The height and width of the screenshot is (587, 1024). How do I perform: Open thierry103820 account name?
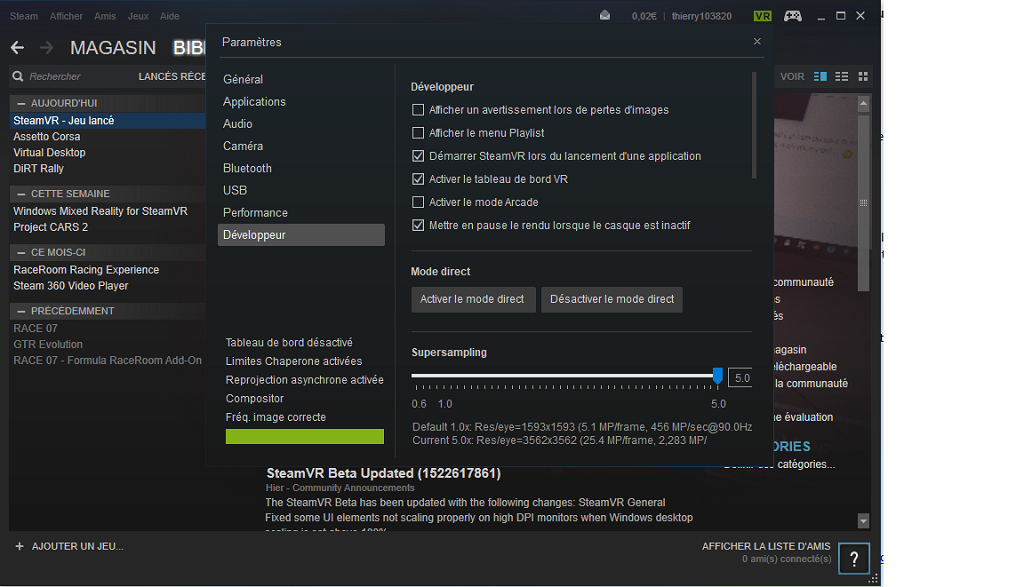click(x=701, y=16)
